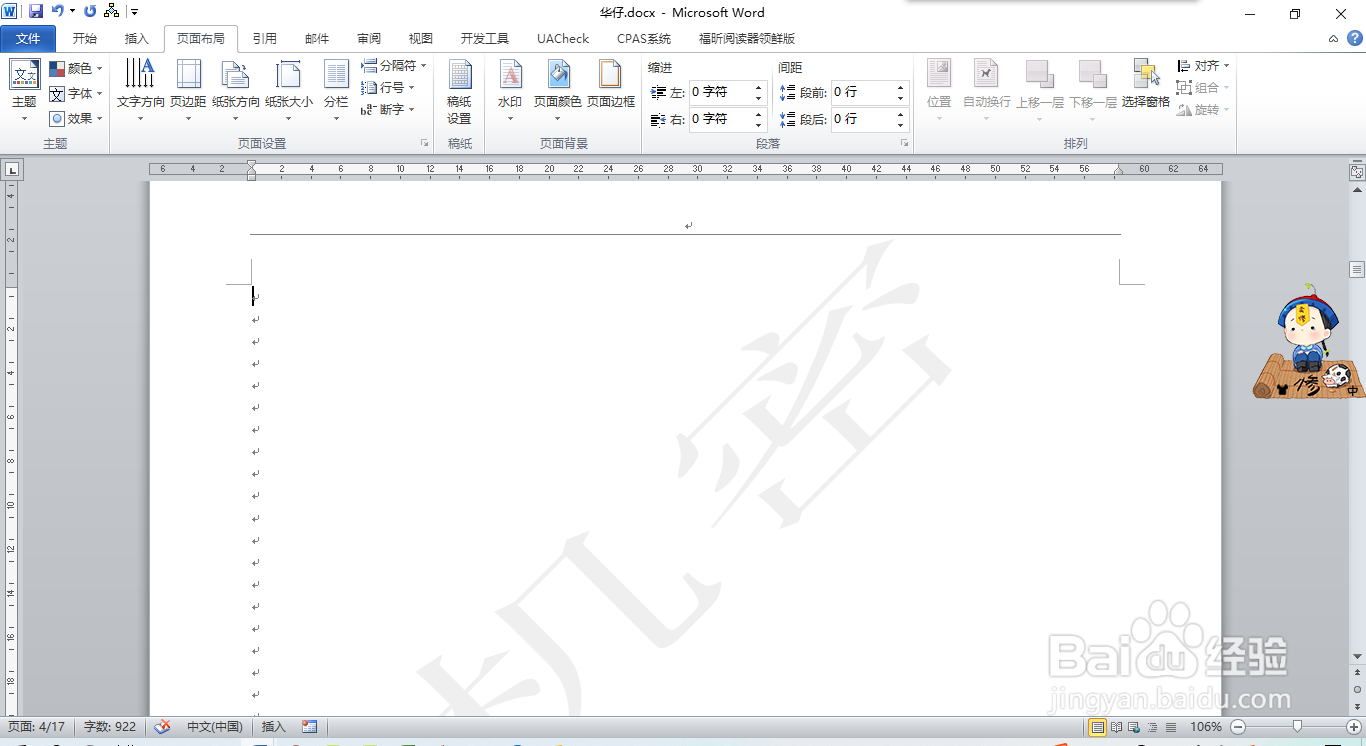The image size is (1366, 746).
Task: Redo action in quick access toolbar
Action: (90, 12)
